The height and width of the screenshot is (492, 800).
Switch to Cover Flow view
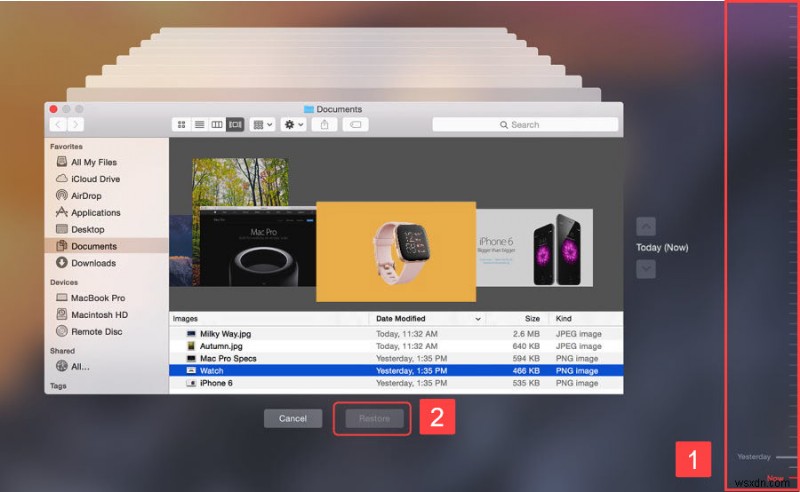point(235,125)
